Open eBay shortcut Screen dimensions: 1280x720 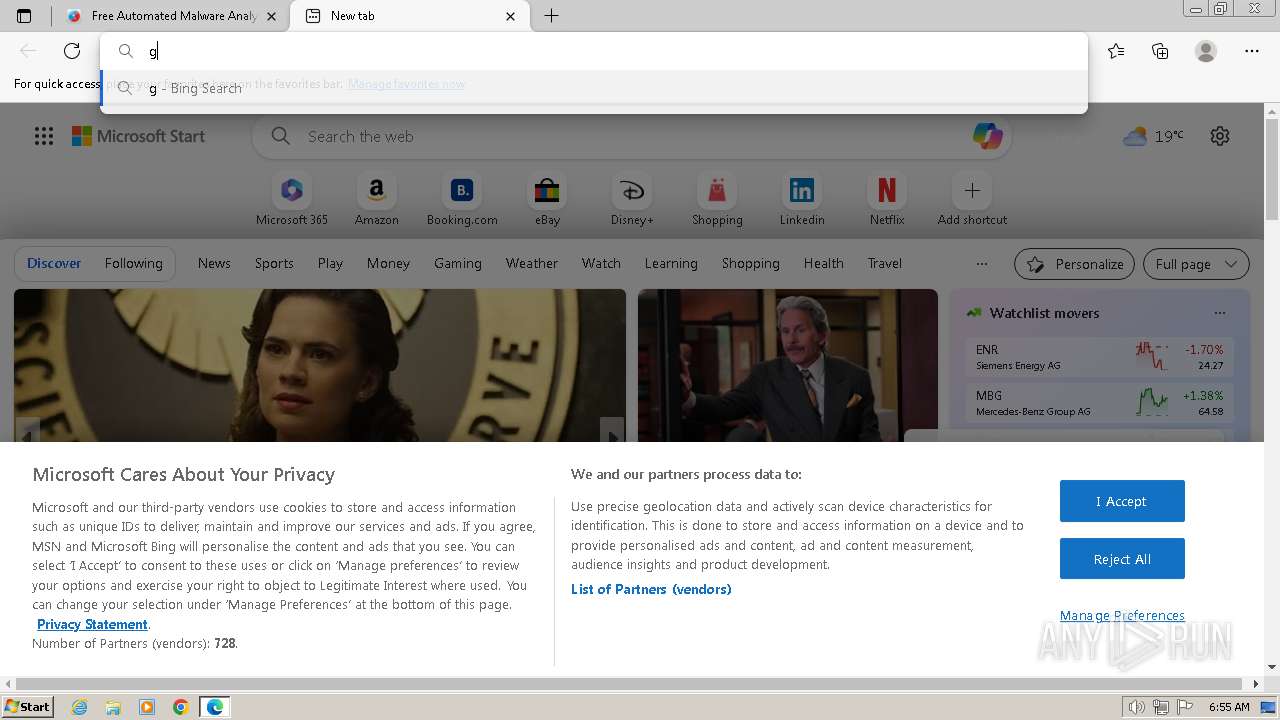coord(547,200)
